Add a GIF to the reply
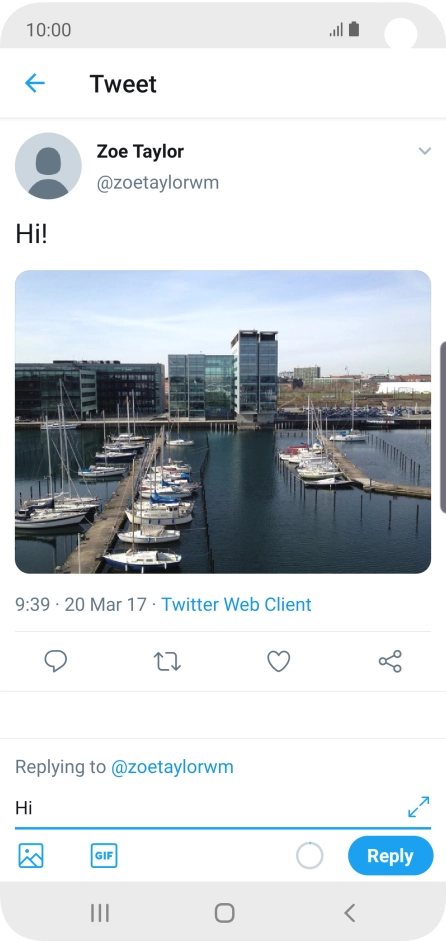446x941 pixels. point(104,855)
